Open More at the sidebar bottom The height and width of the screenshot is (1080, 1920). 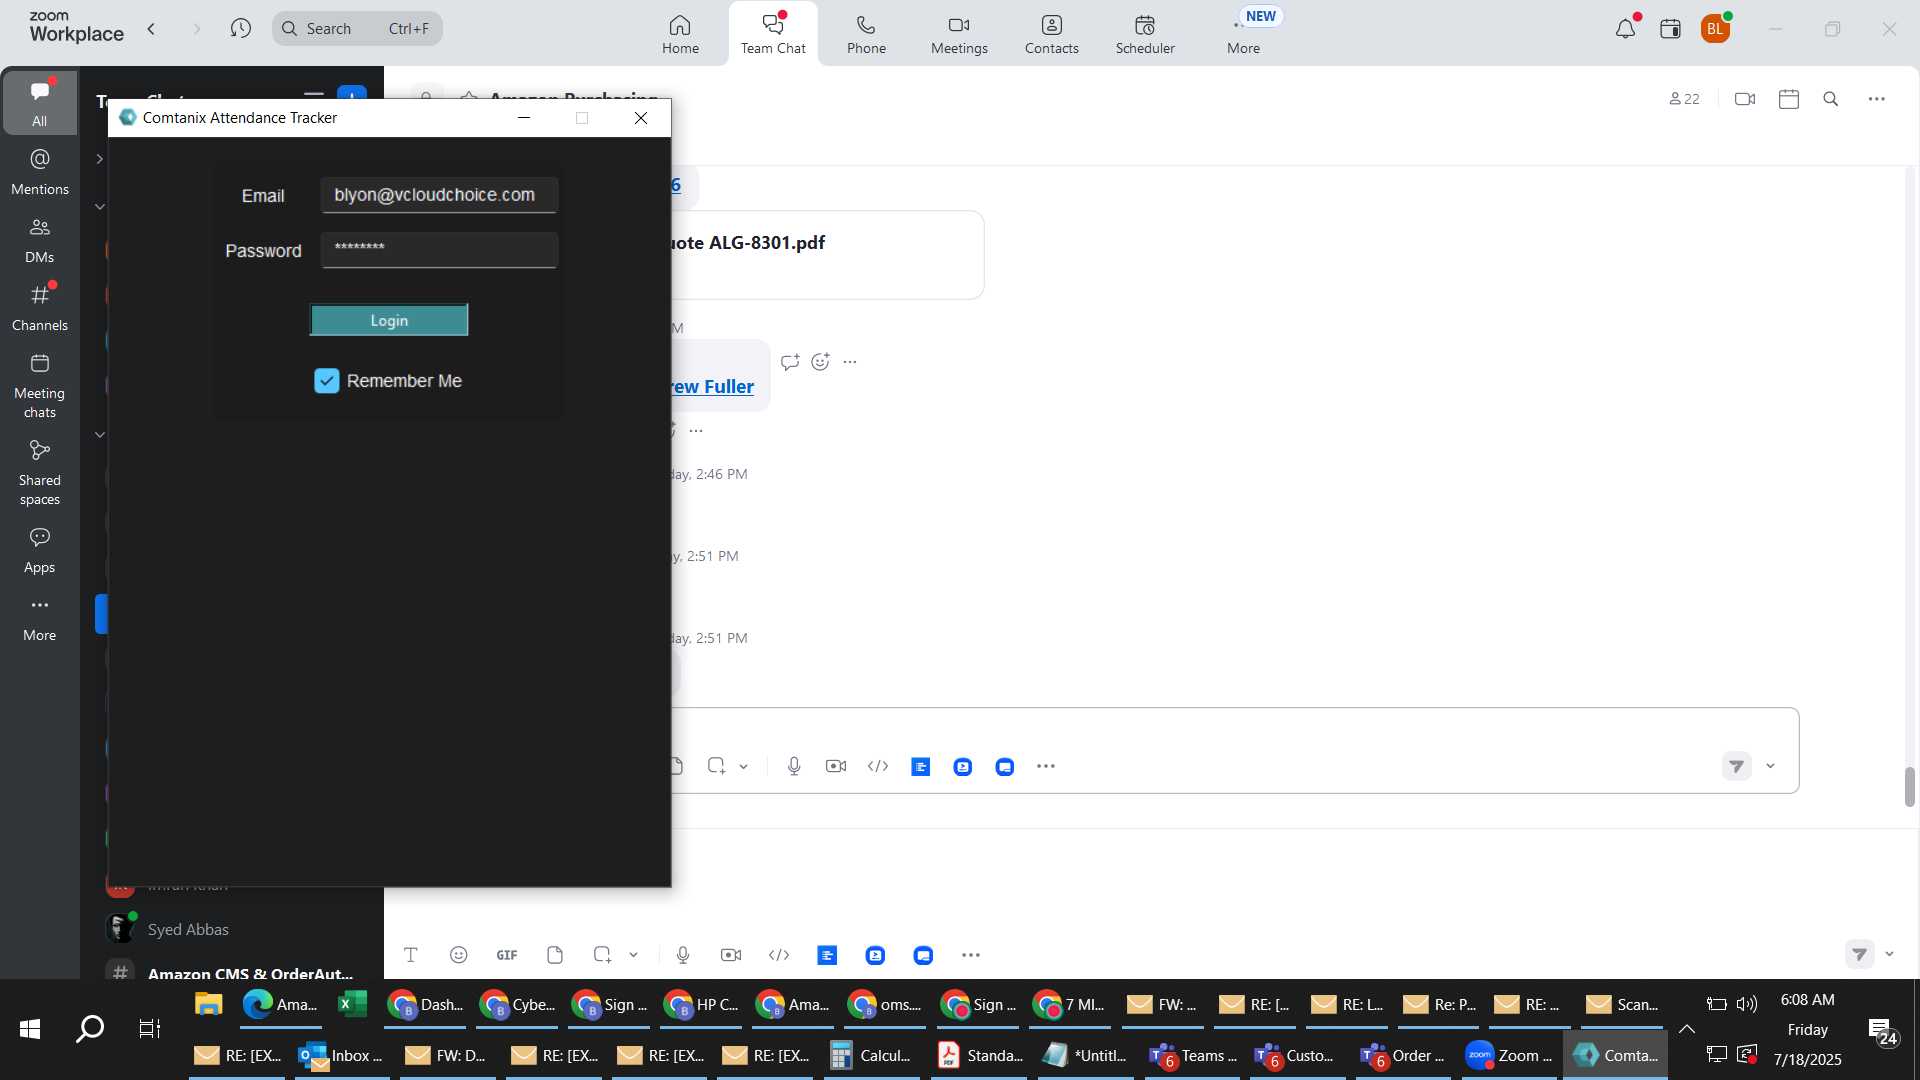pyautogui.click(x=40, y=617)
